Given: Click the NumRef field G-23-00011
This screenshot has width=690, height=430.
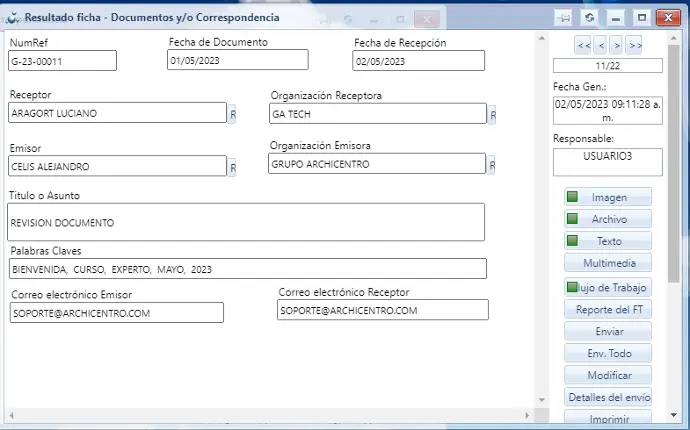Looking at the screenshot, I should coord(62,61).
